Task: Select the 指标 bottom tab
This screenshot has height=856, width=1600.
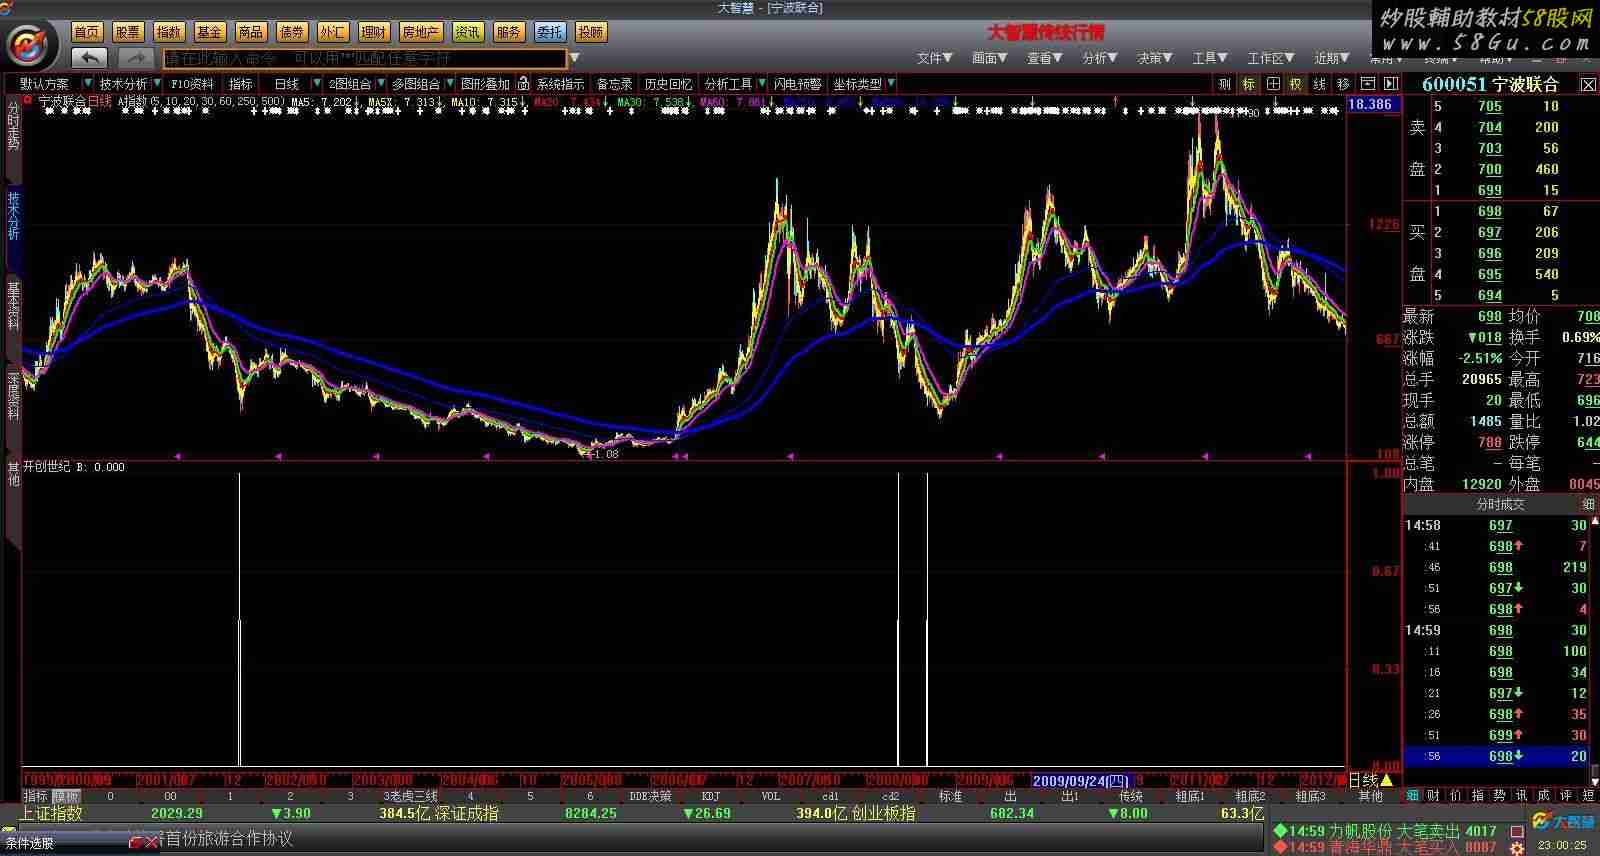Action: [x=35, y=796]
